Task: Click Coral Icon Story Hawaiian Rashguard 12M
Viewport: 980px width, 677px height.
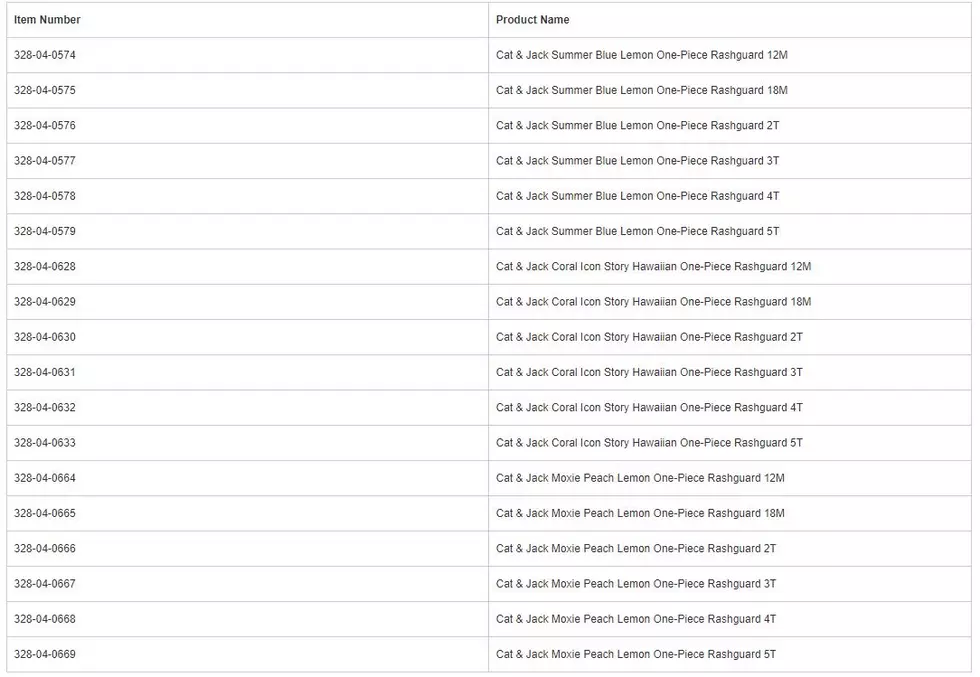Action: pyautogui.click(x=654, y=266)
